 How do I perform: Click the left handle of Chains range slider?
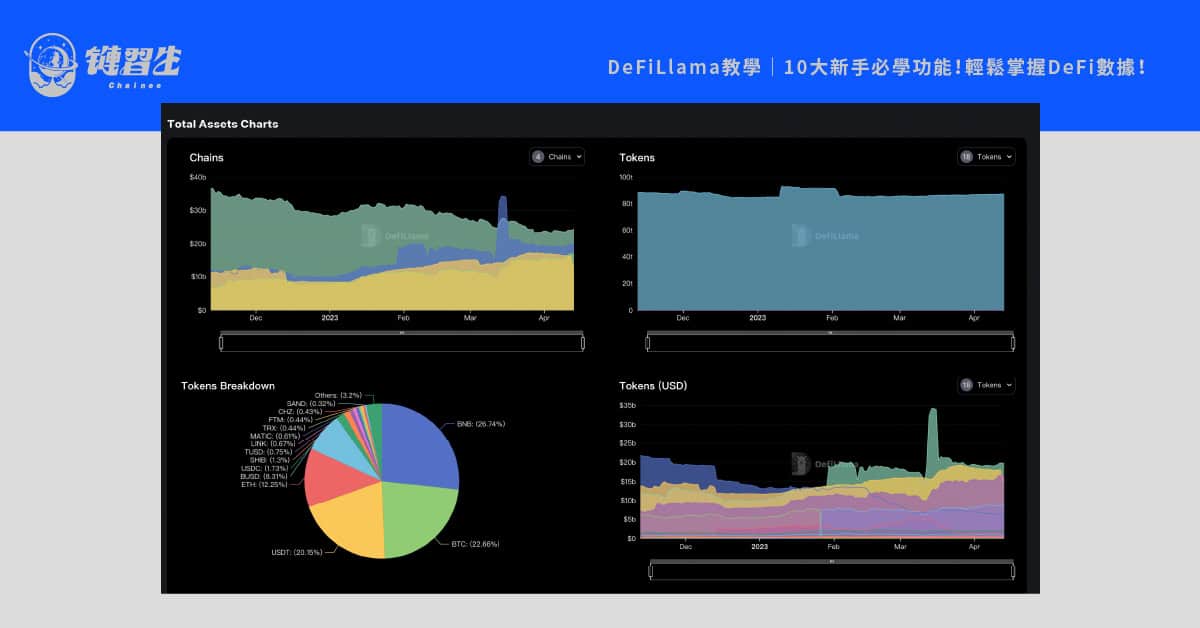coord(221,343)
